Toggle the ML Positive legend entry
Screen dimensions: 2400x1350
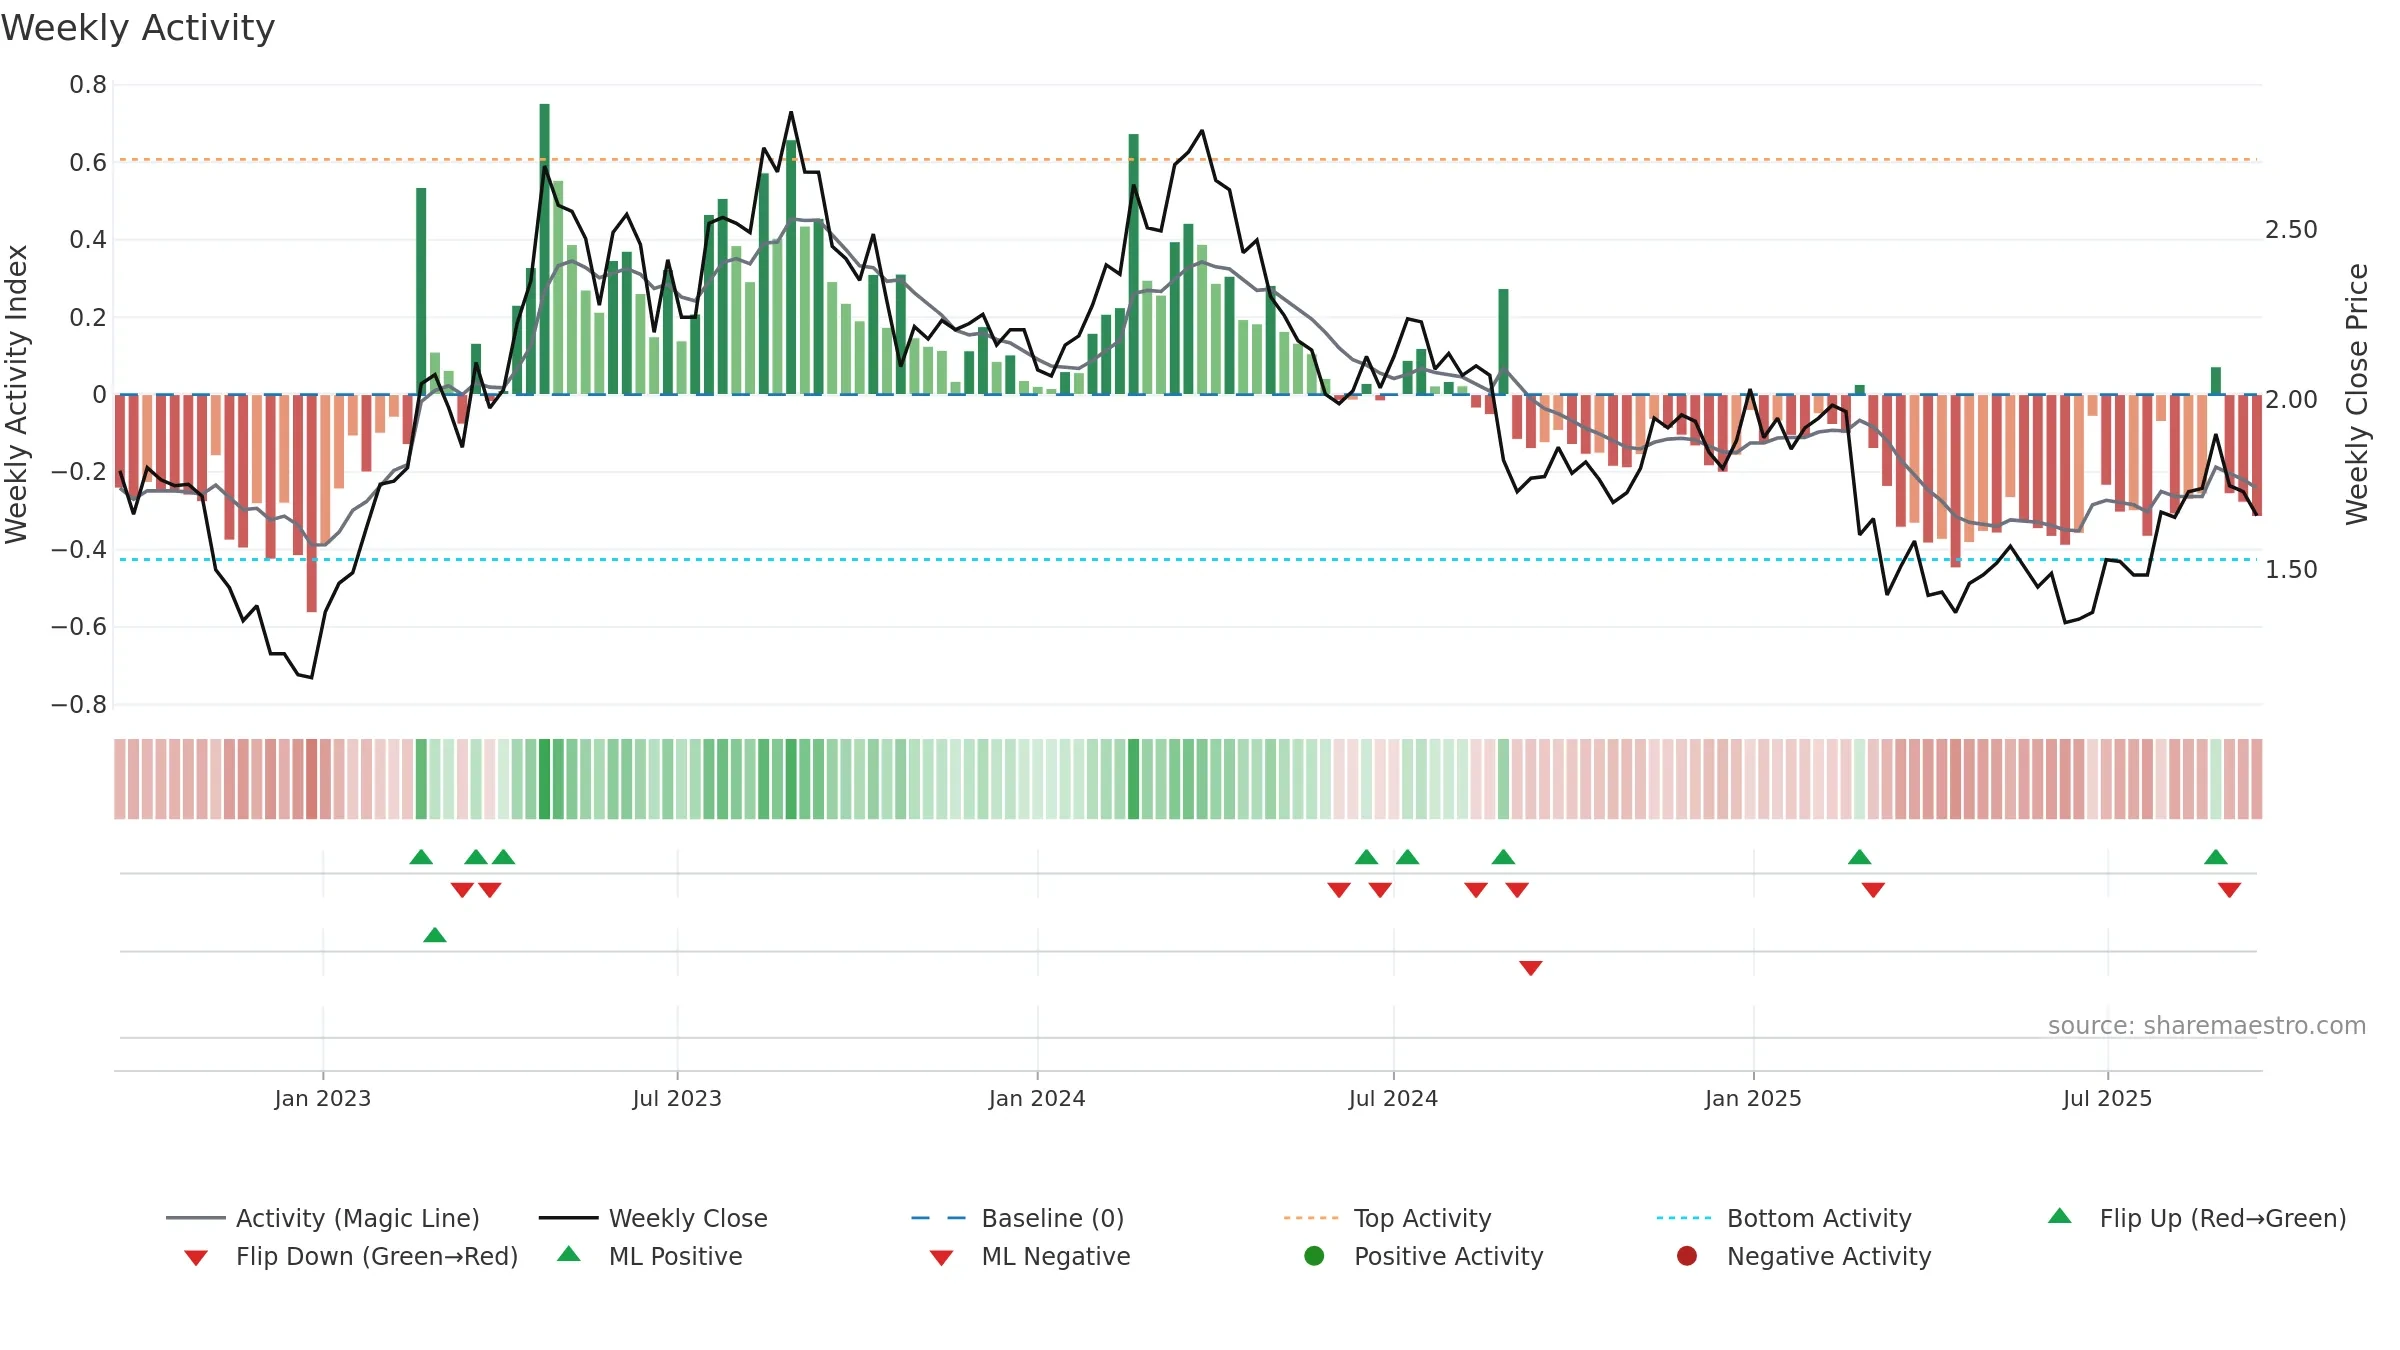click(x=650, y=1256)
